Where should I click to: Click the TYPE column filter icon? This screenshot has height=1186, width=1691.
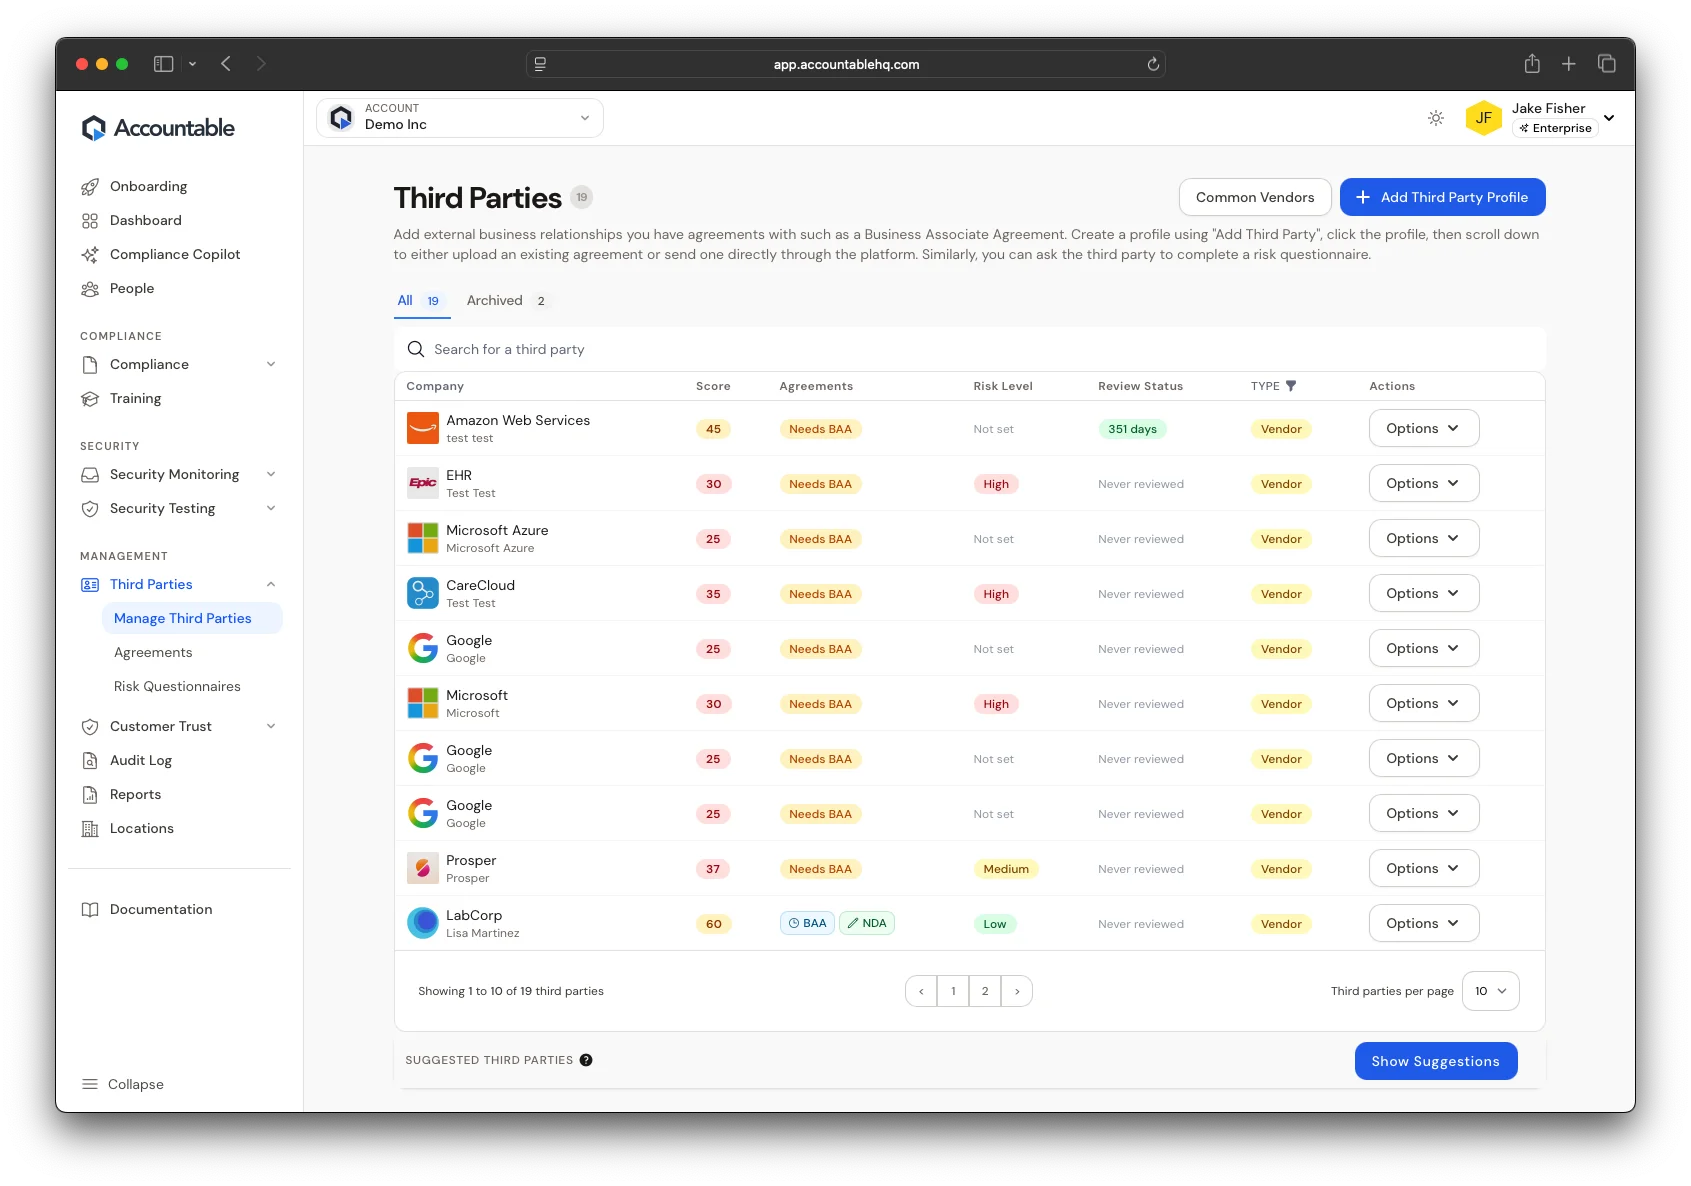[x=1291, y=386]
